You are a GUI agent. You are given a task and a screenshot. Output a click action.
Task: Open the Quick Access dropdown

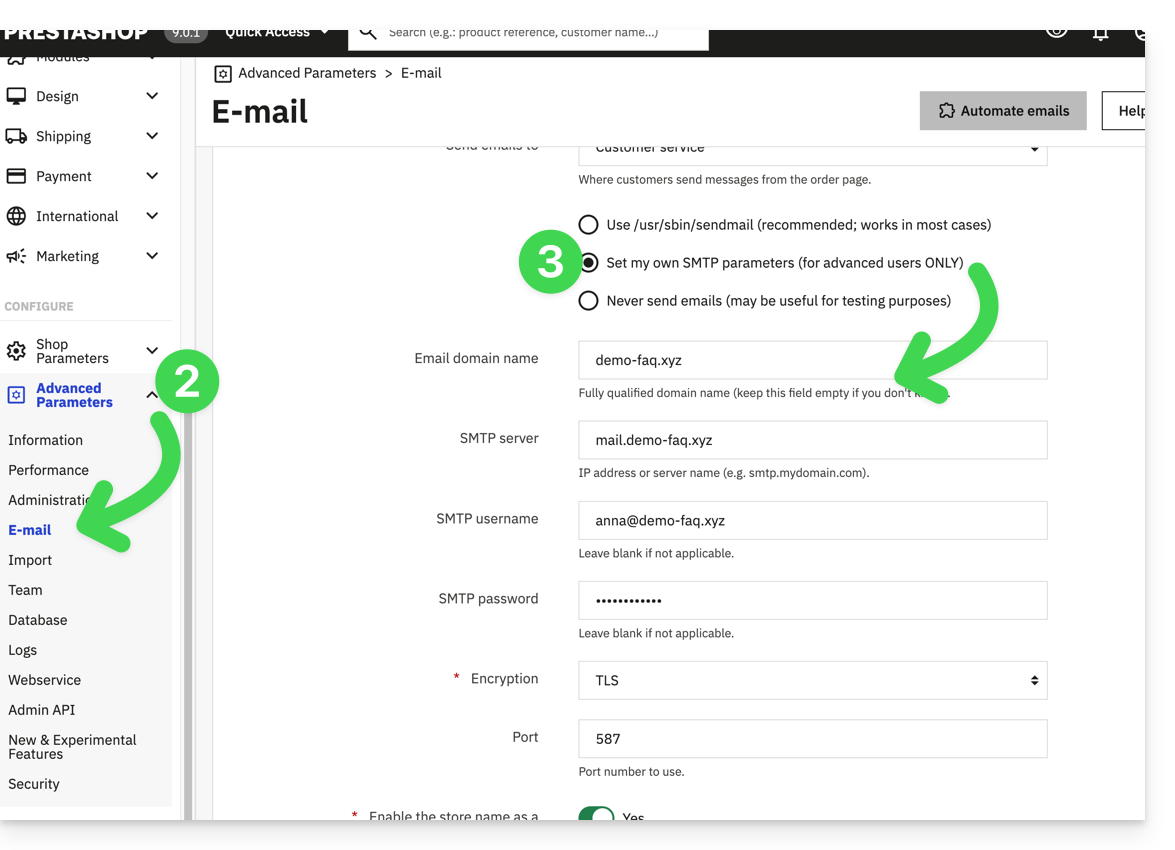(x=276, y=33)
